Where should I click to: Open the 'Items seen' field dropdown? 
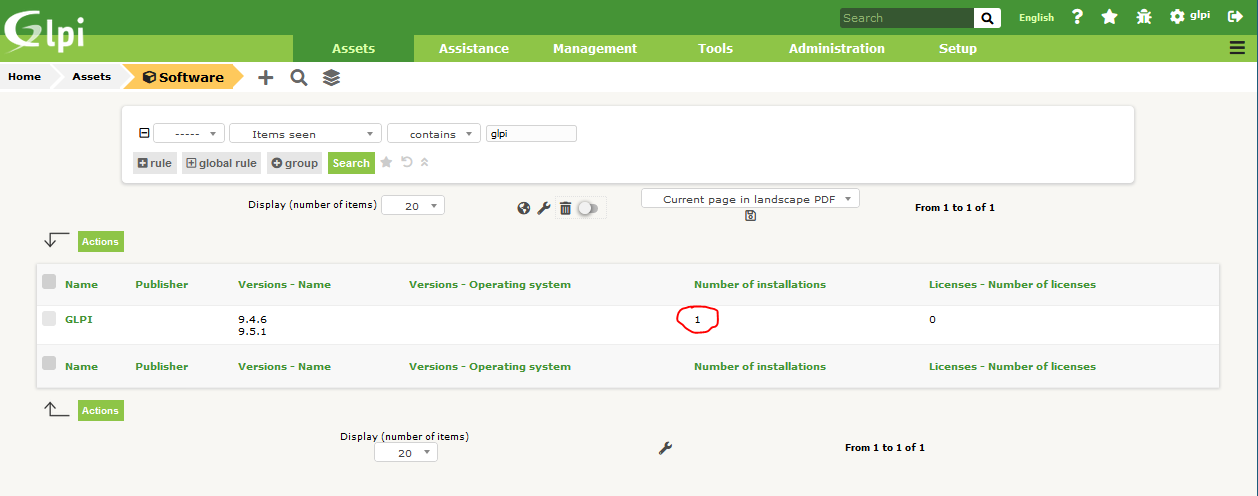click(305, 134)
